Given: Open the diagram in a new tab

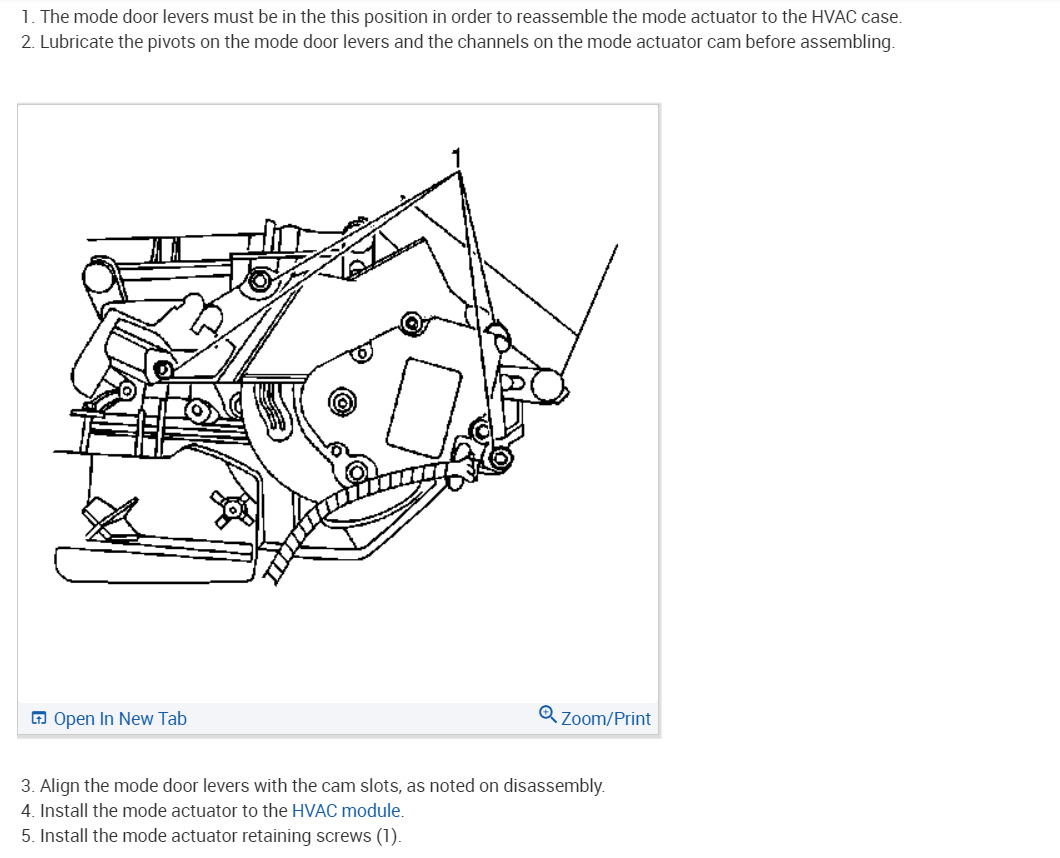Looking at the screenshot, I should (109, 718).
